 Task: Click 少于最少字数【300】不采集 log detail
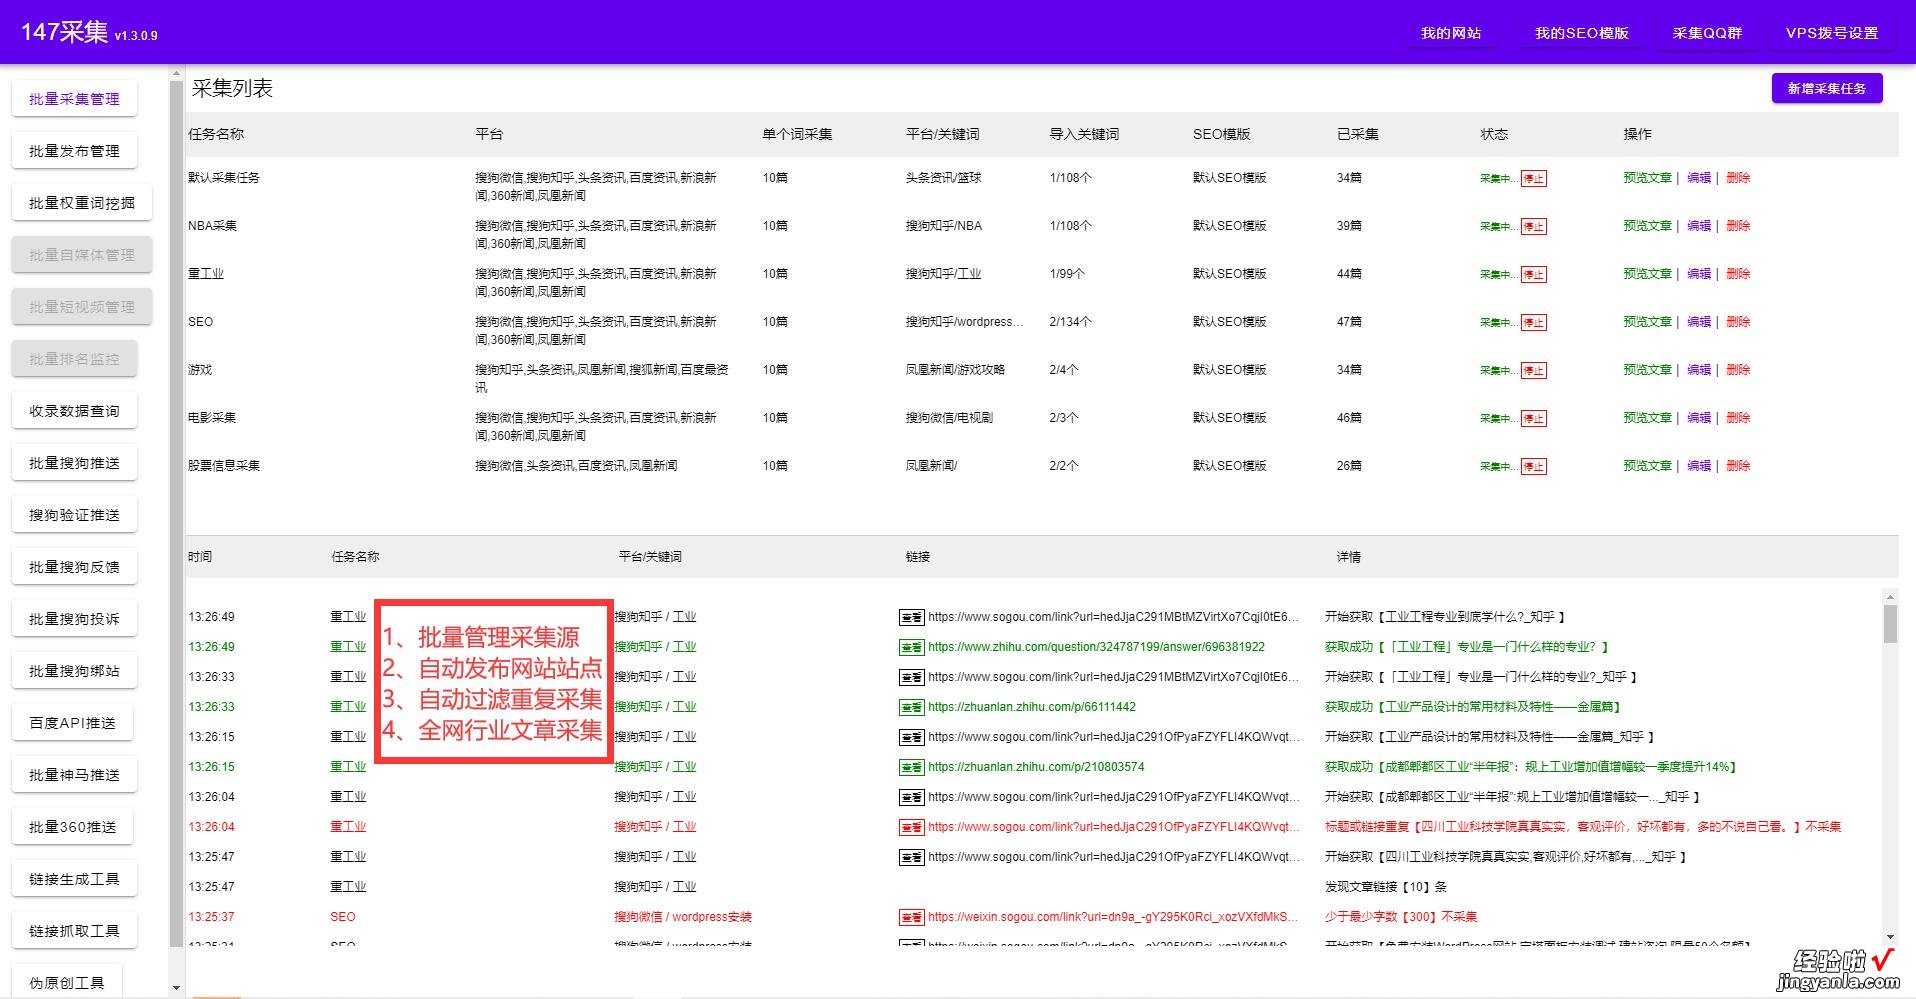point(1401,917)
